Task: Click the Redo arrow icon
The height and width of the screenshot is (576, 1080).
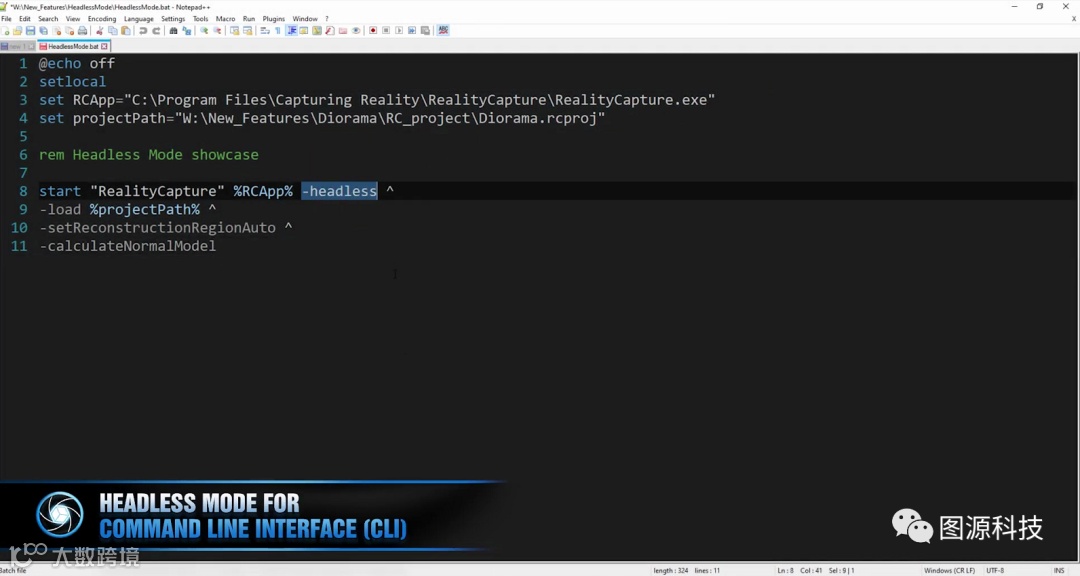Action: pyautogui.click(x=156, y=30)
